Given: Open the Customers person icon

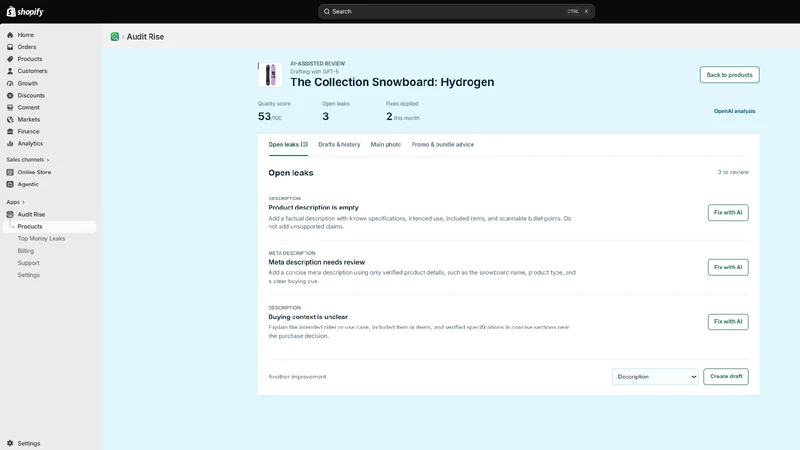Looking at the screenshot, I should [10, 71].
